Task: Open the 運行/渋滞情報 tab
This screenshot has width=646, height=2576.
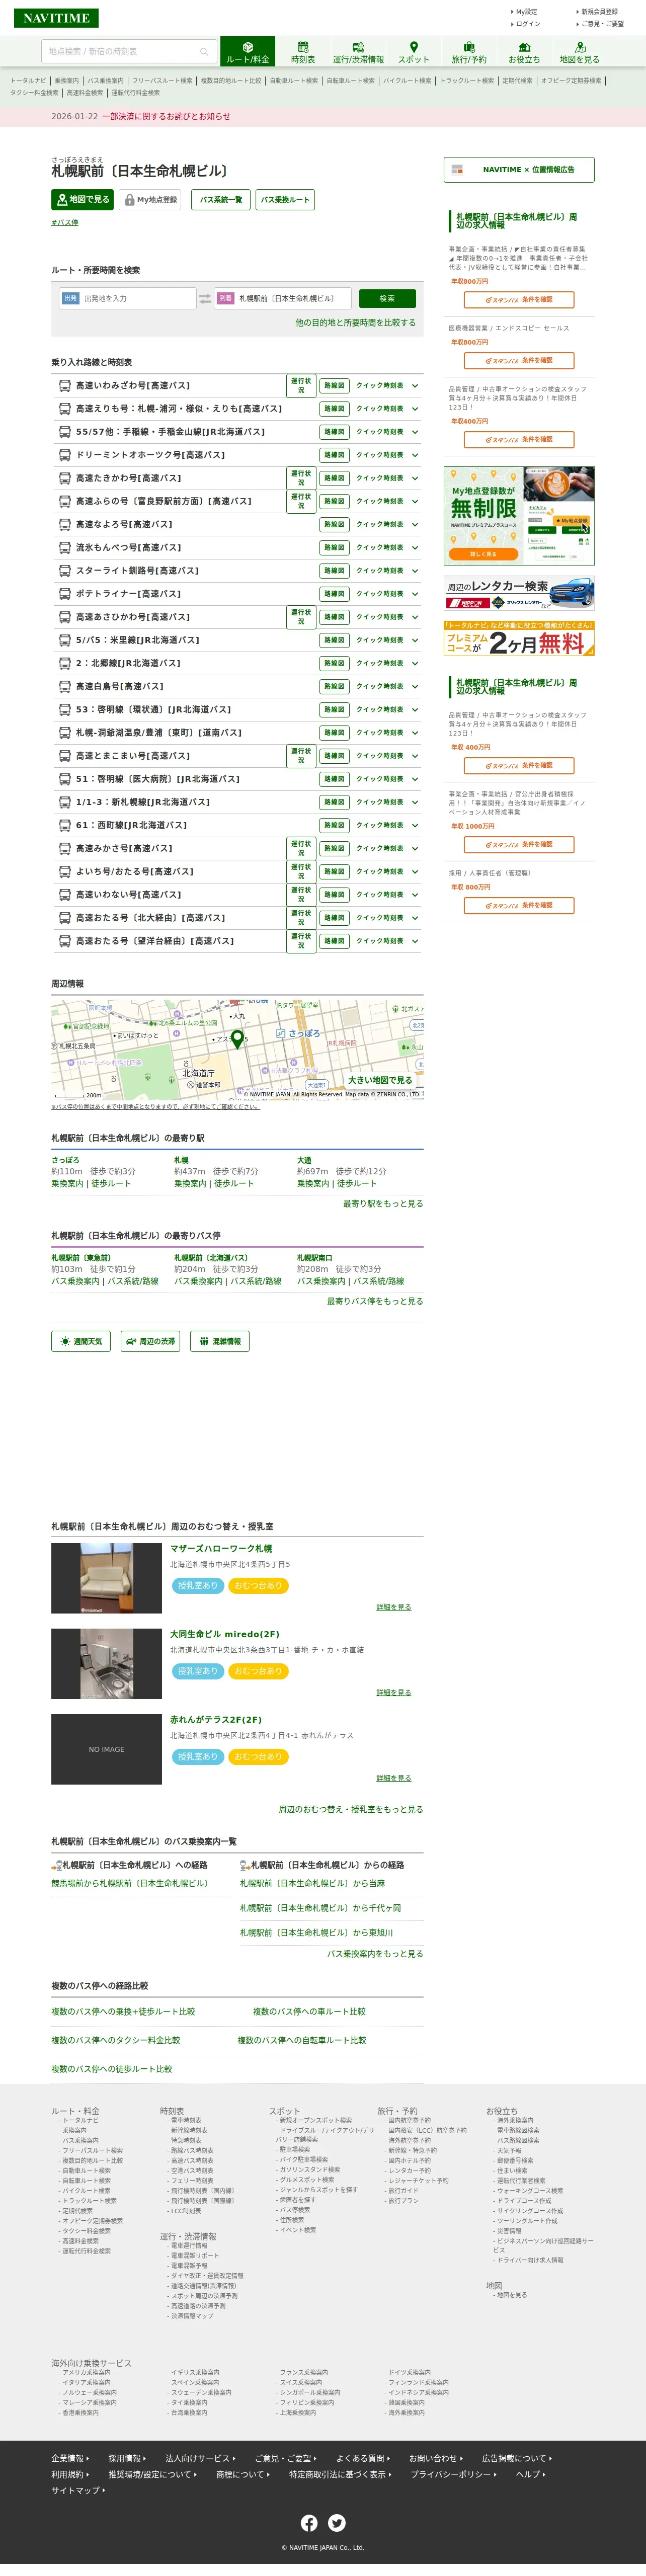Action: (x=358, y=52)
